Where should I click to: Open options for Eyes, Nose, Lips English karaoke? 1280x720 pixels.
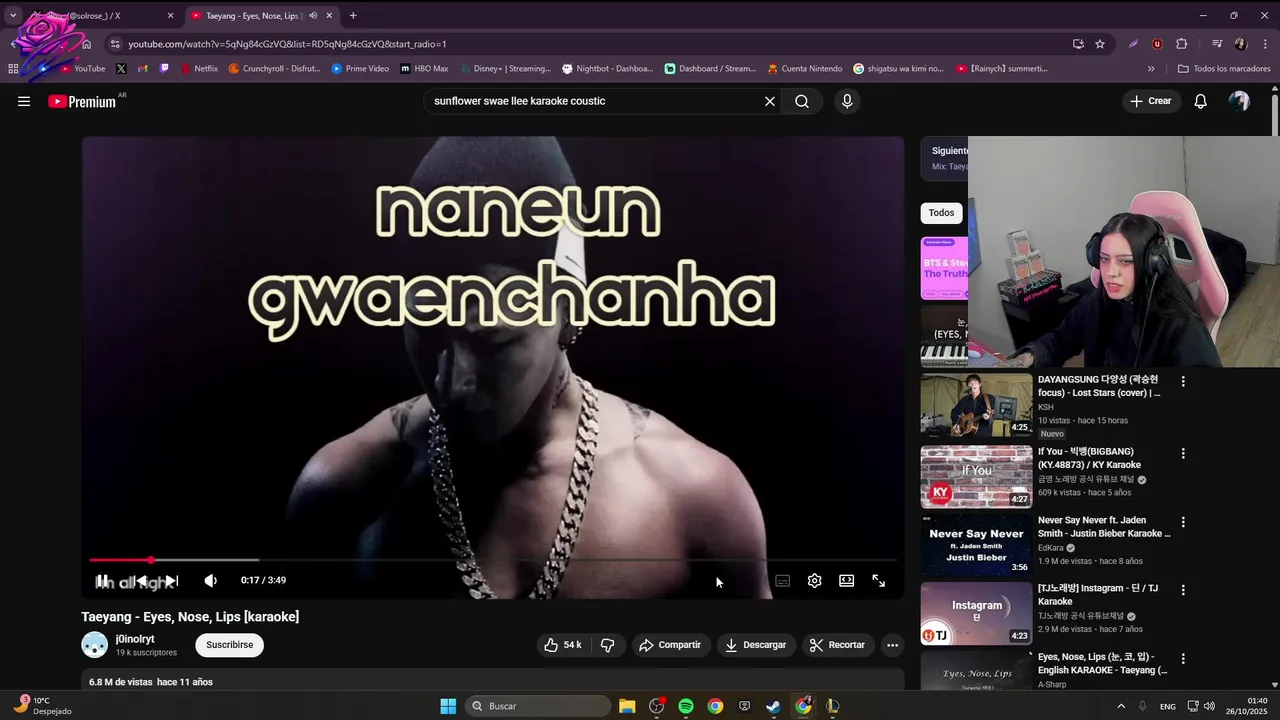1183,659
